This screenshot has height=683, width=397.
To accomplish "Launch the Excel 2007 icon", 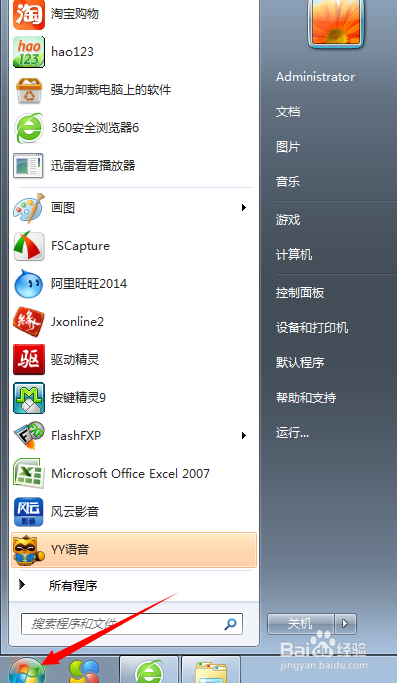I will [29, 473].
